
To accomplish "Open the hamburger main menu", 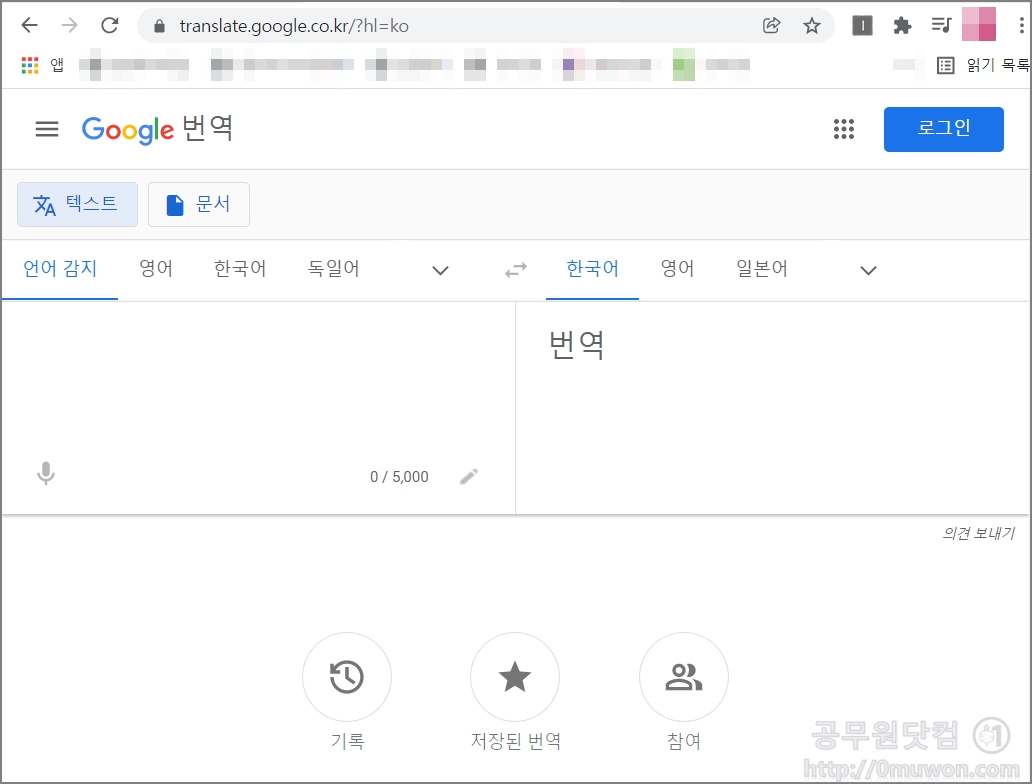I will [x=47, y=129].
